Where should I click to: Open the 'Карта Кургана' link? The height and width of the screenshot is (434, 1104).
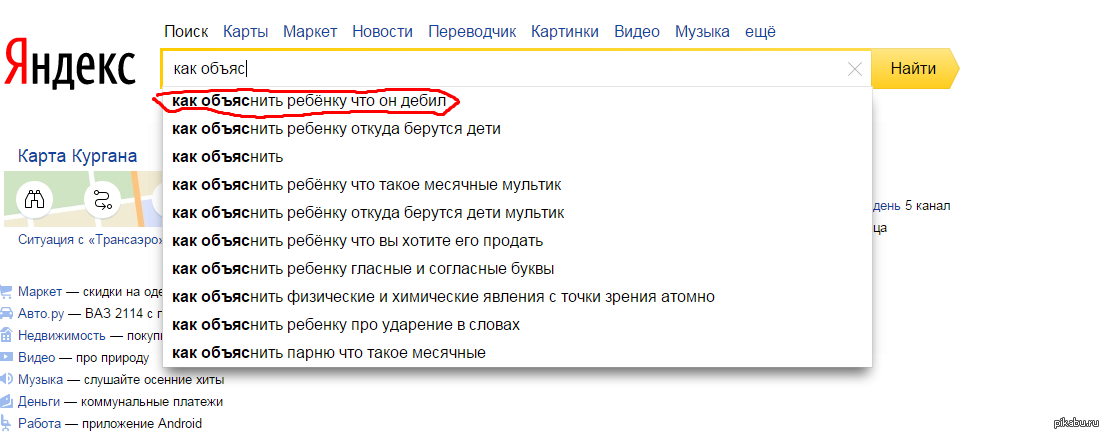pos(77,156)
